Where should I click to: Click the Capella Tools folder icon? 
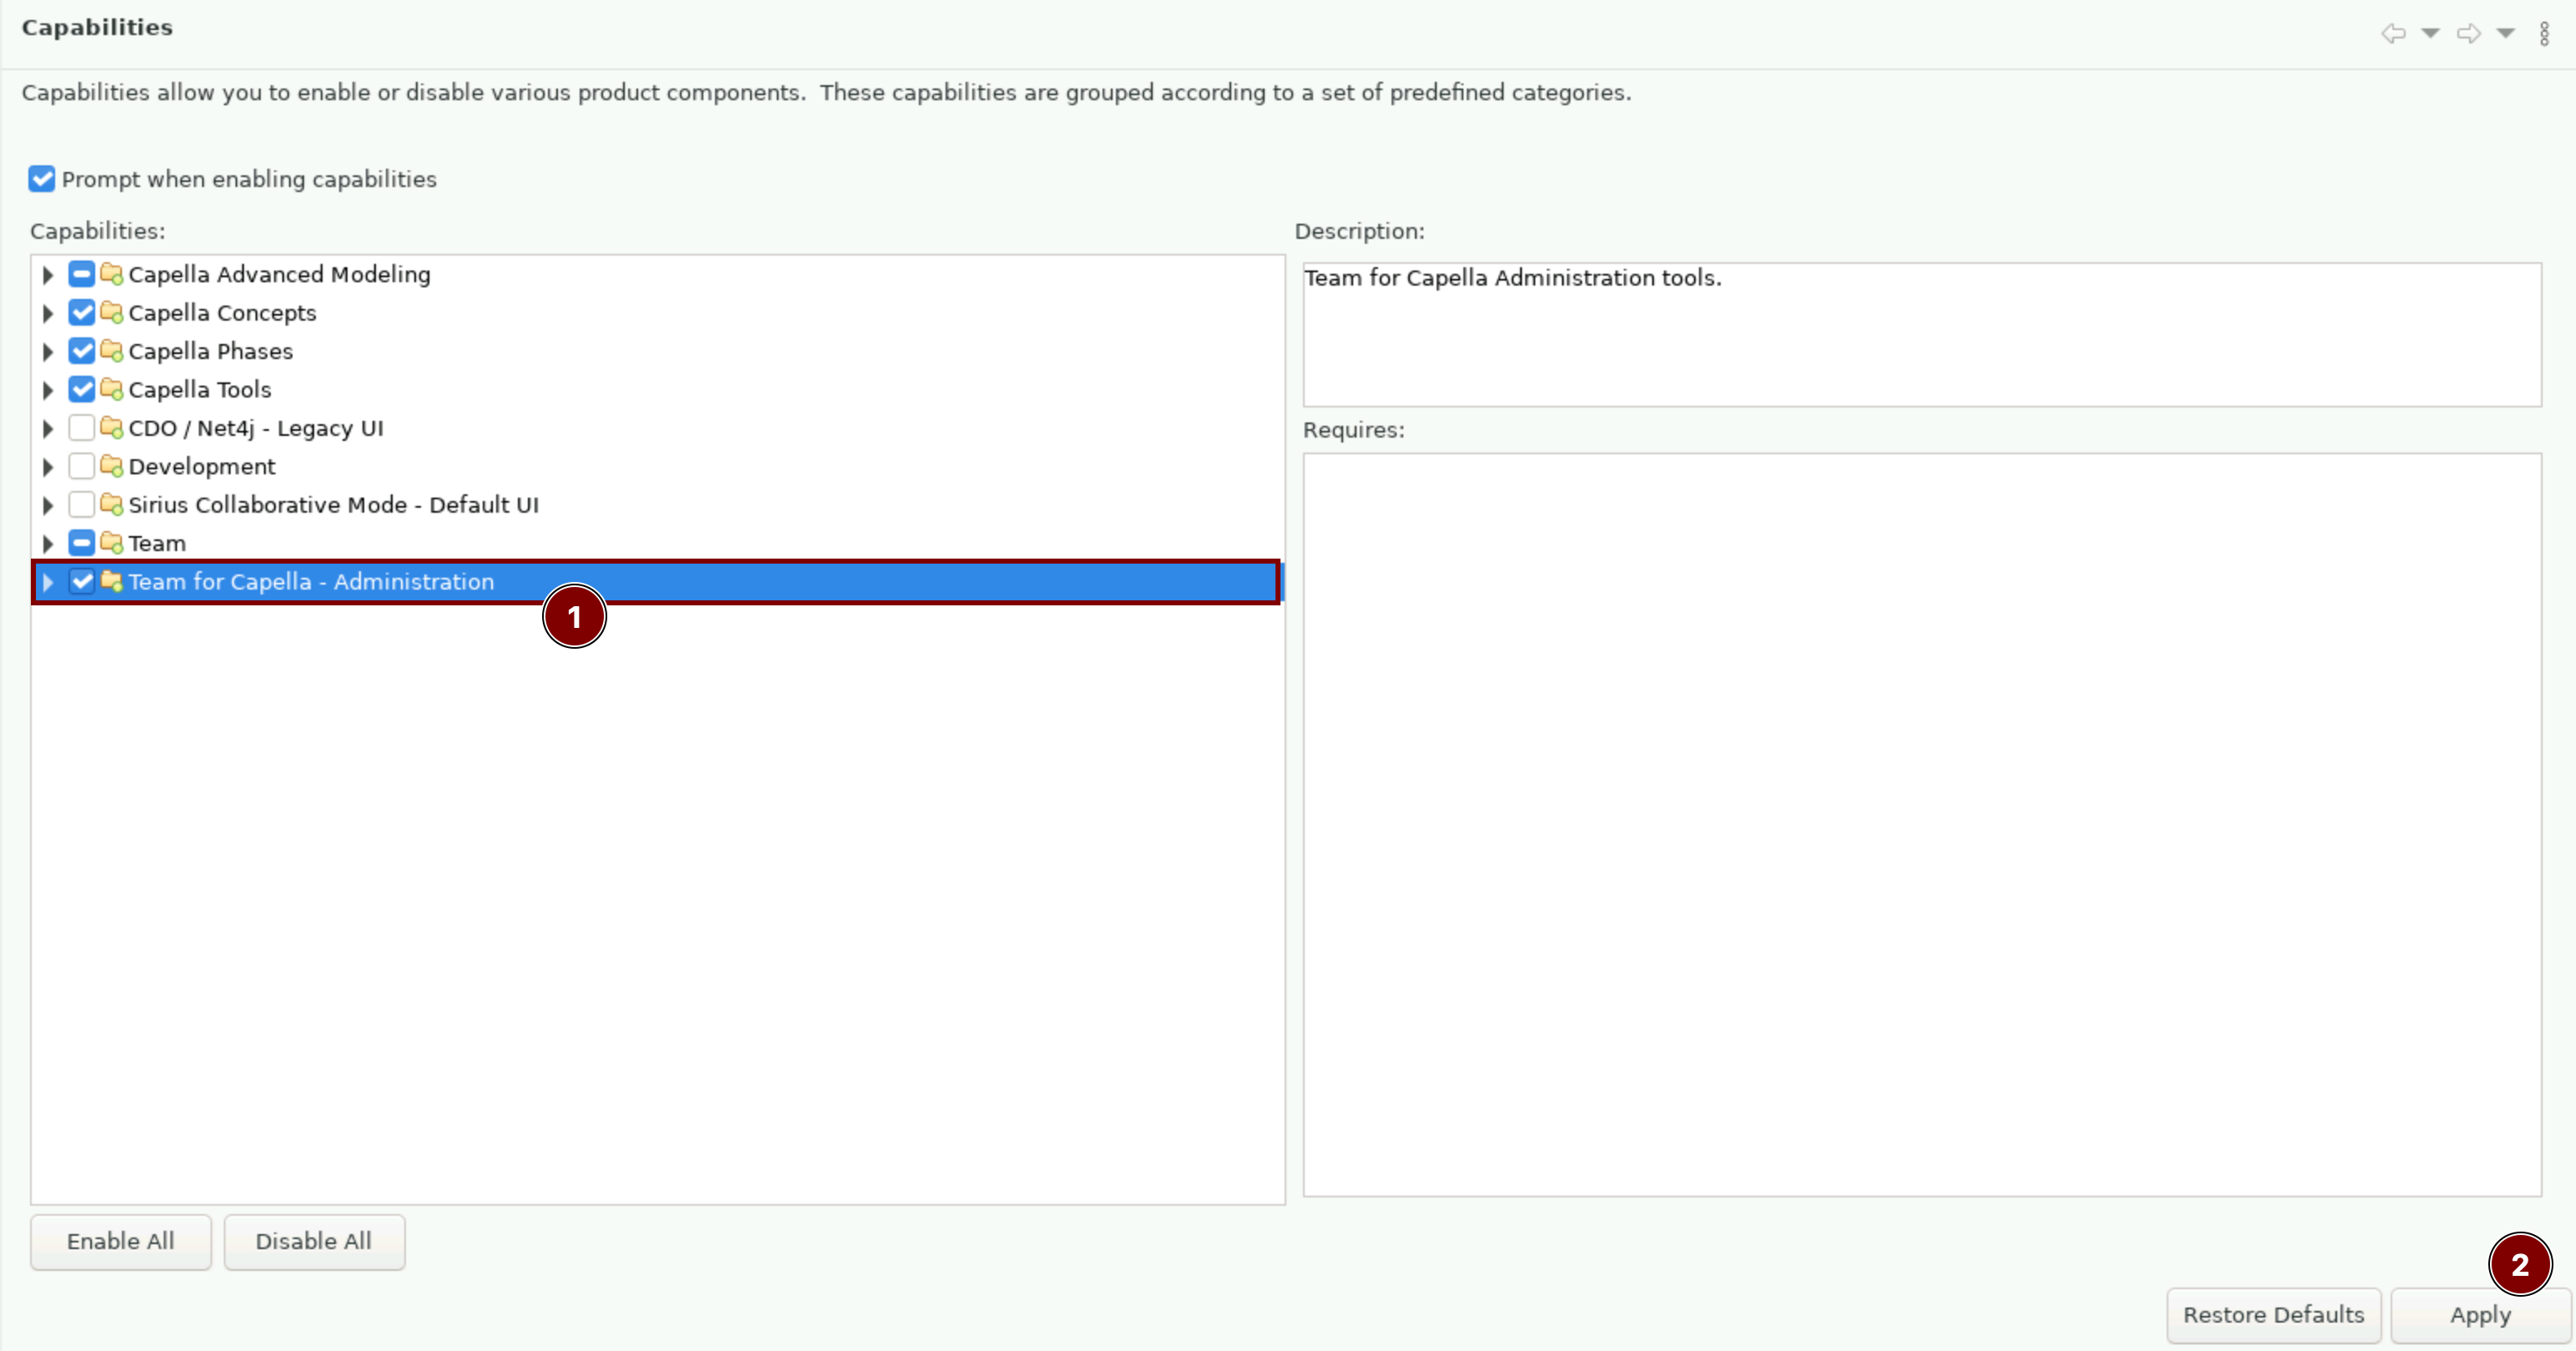[x=112, y=389]
